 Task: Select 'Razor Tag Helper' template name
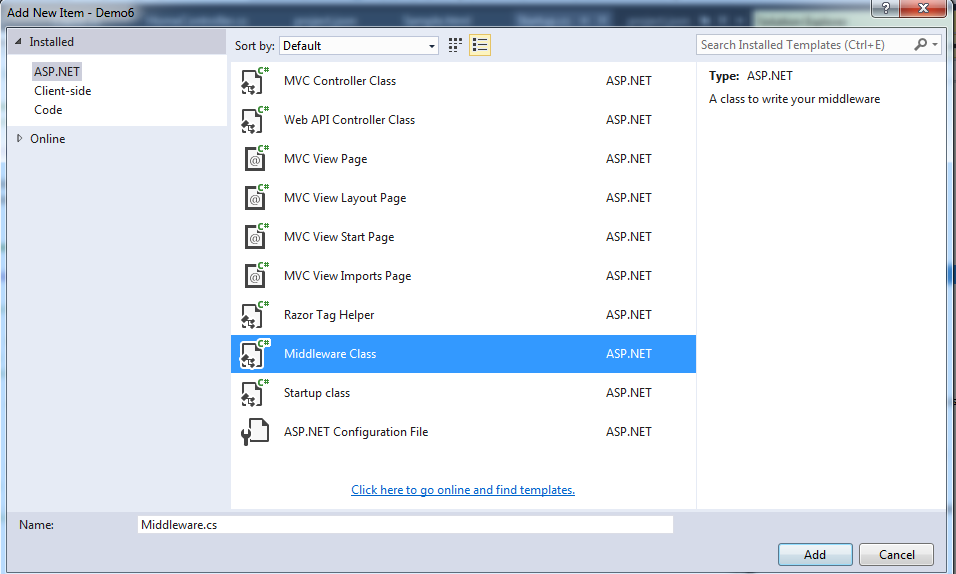(329, 315)
